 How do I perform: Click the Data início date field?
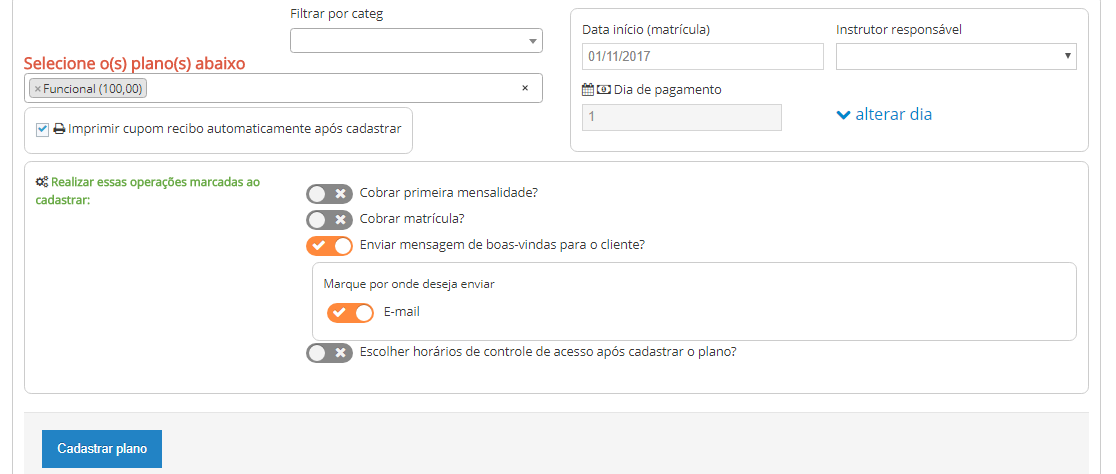pyautogui.click(x=702, y=57)
